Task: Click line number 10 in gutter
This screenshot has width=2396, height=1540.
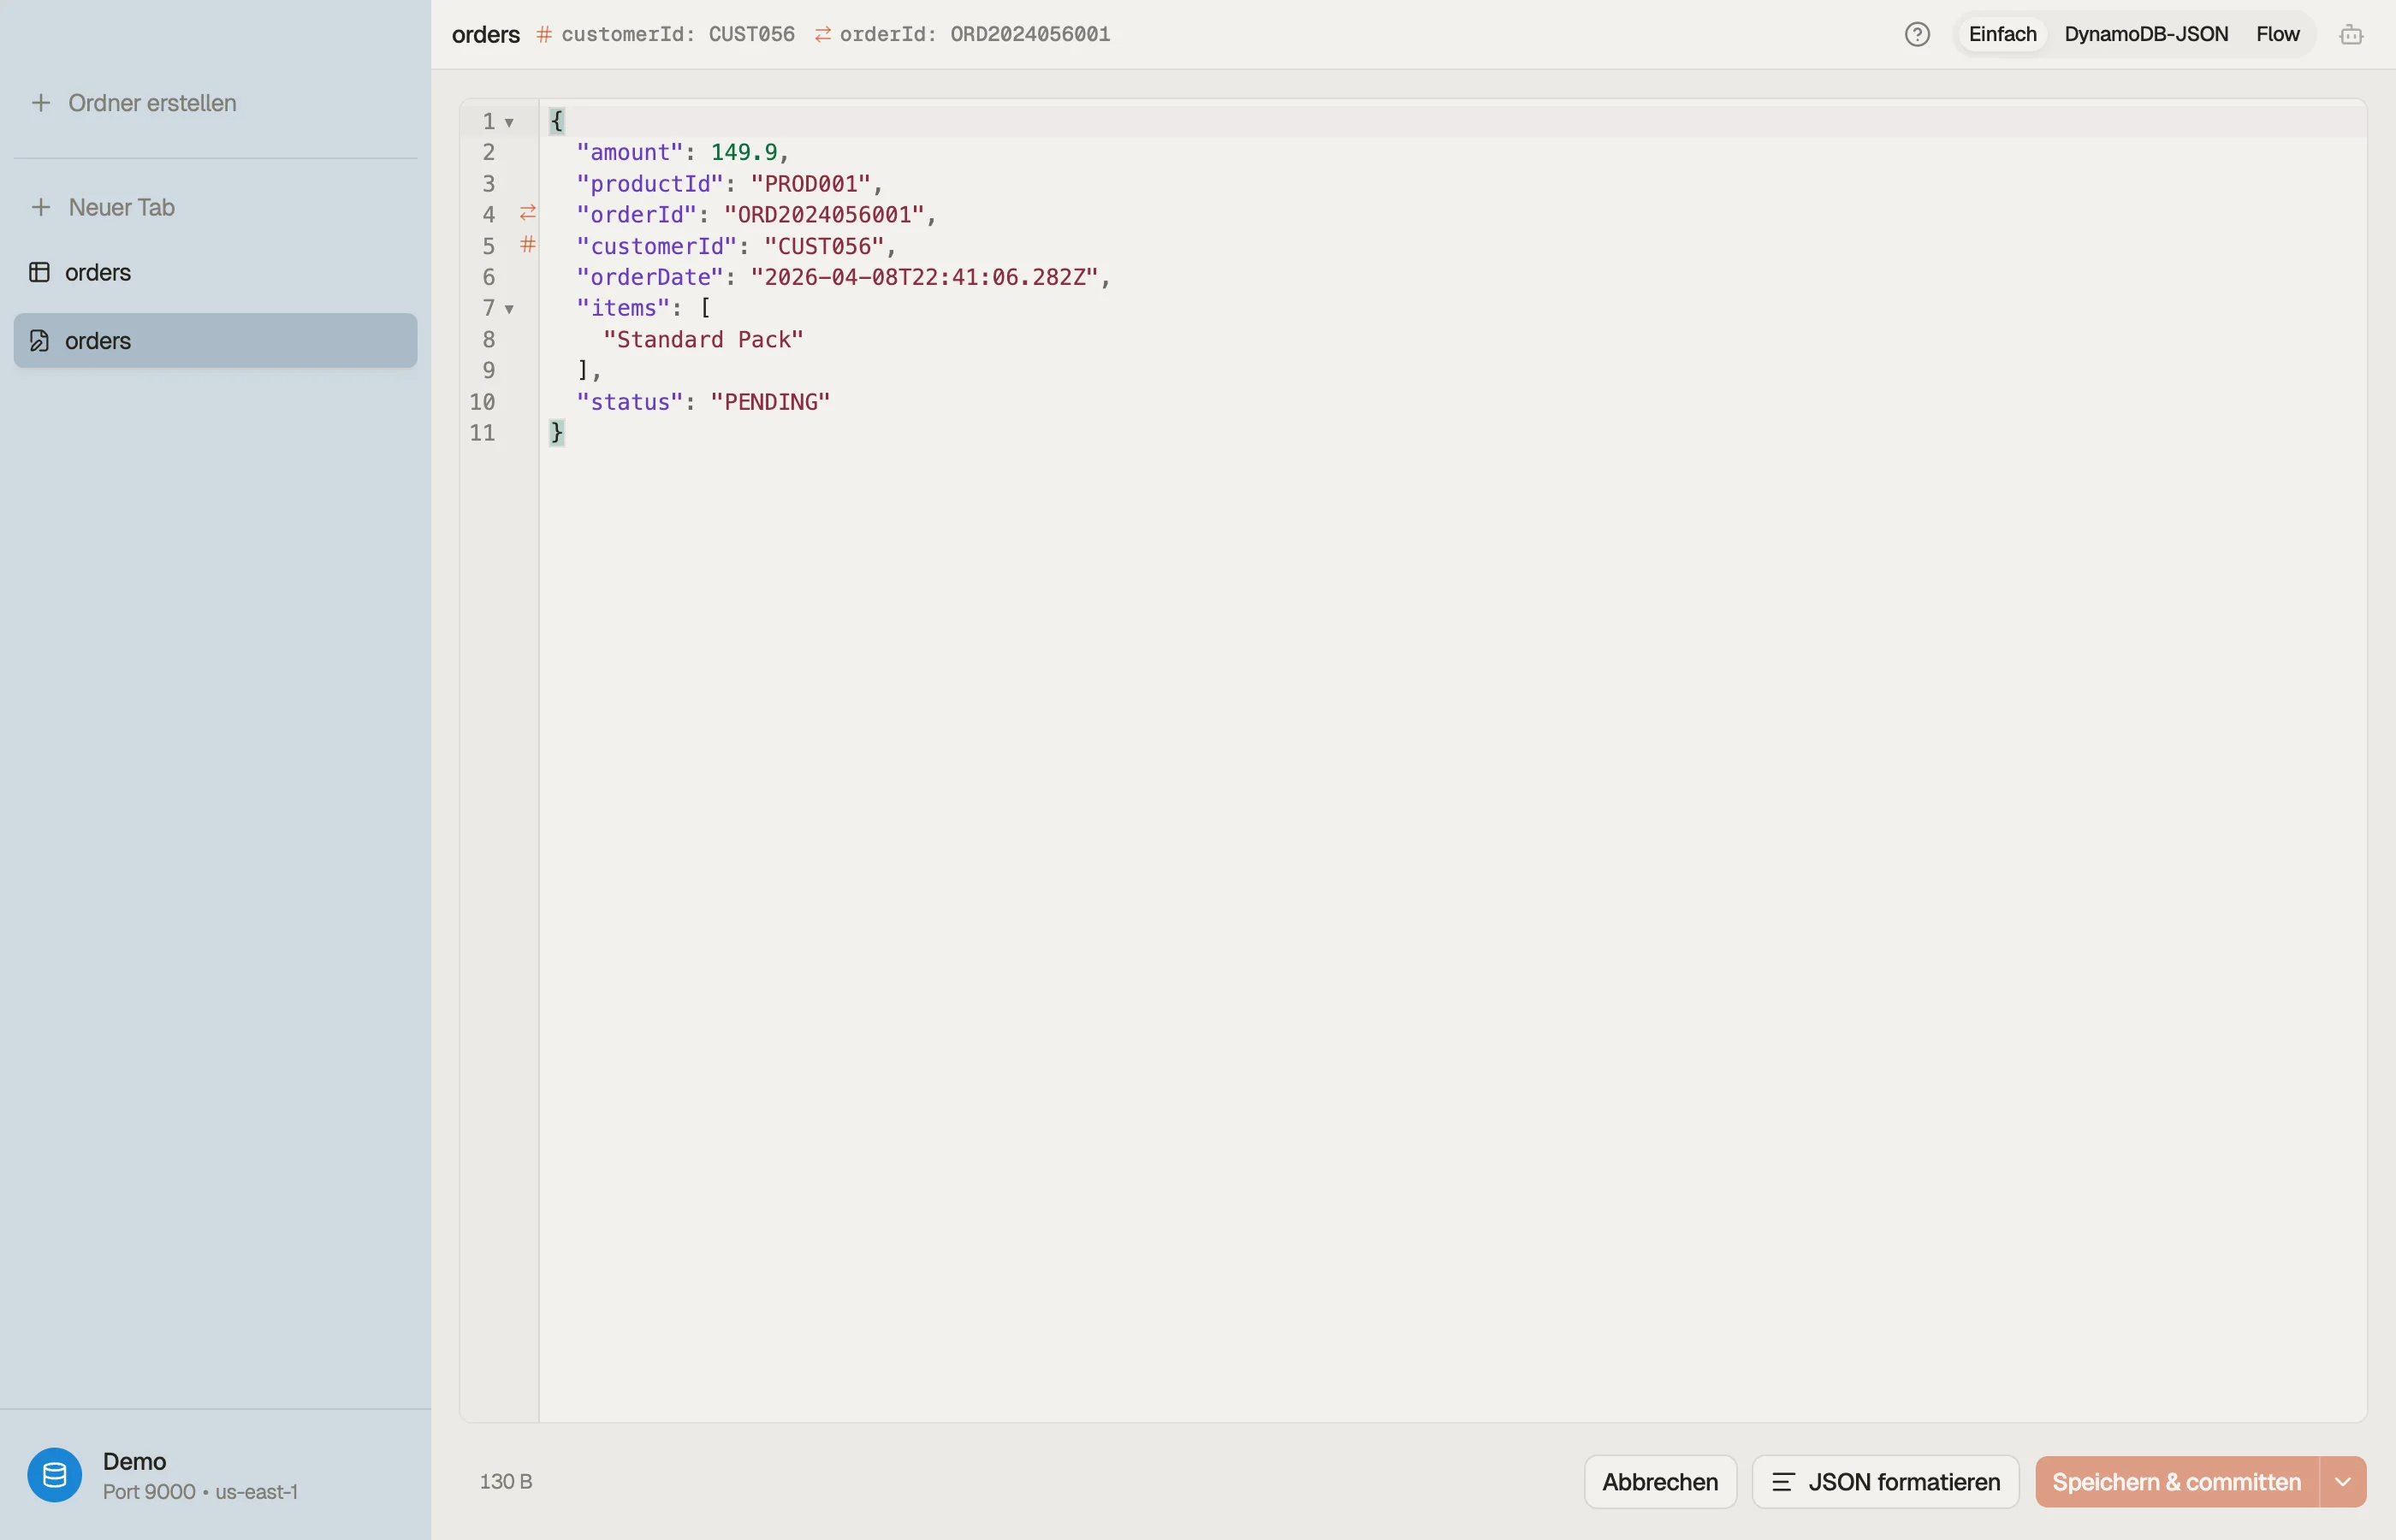Action: 482,402
